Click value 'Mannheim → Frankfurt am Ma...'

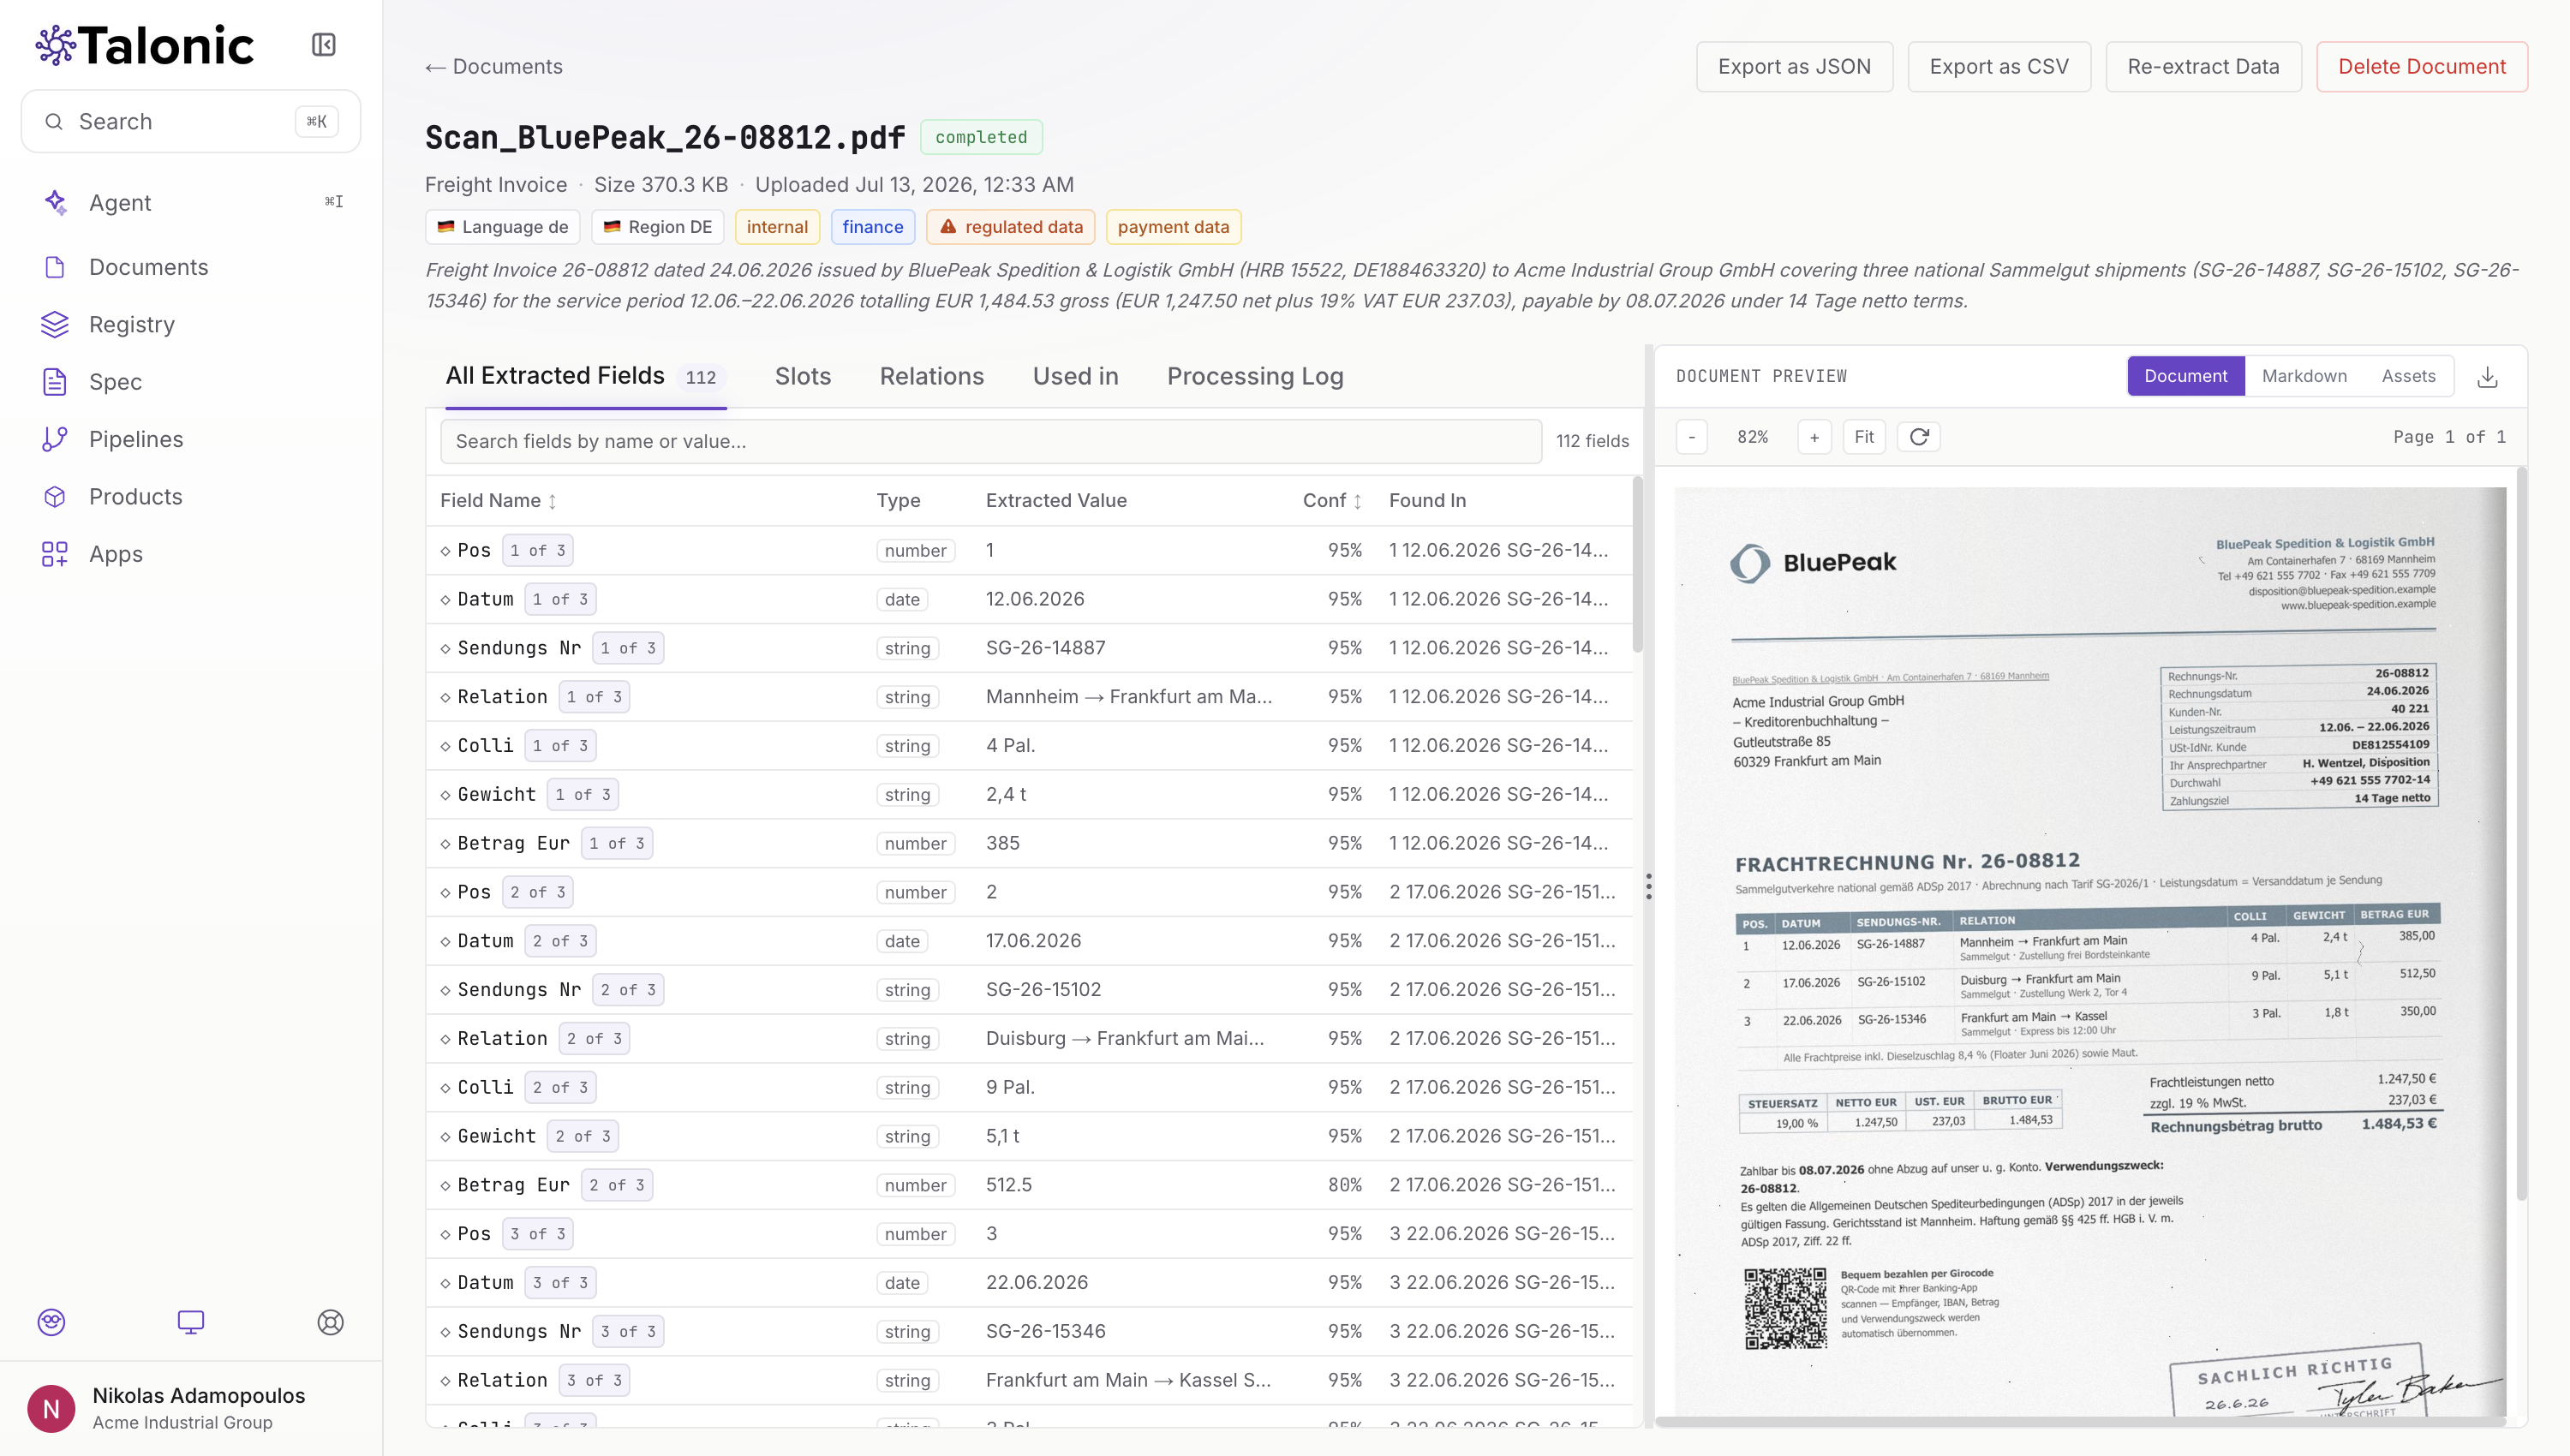tap(1128, 697)
